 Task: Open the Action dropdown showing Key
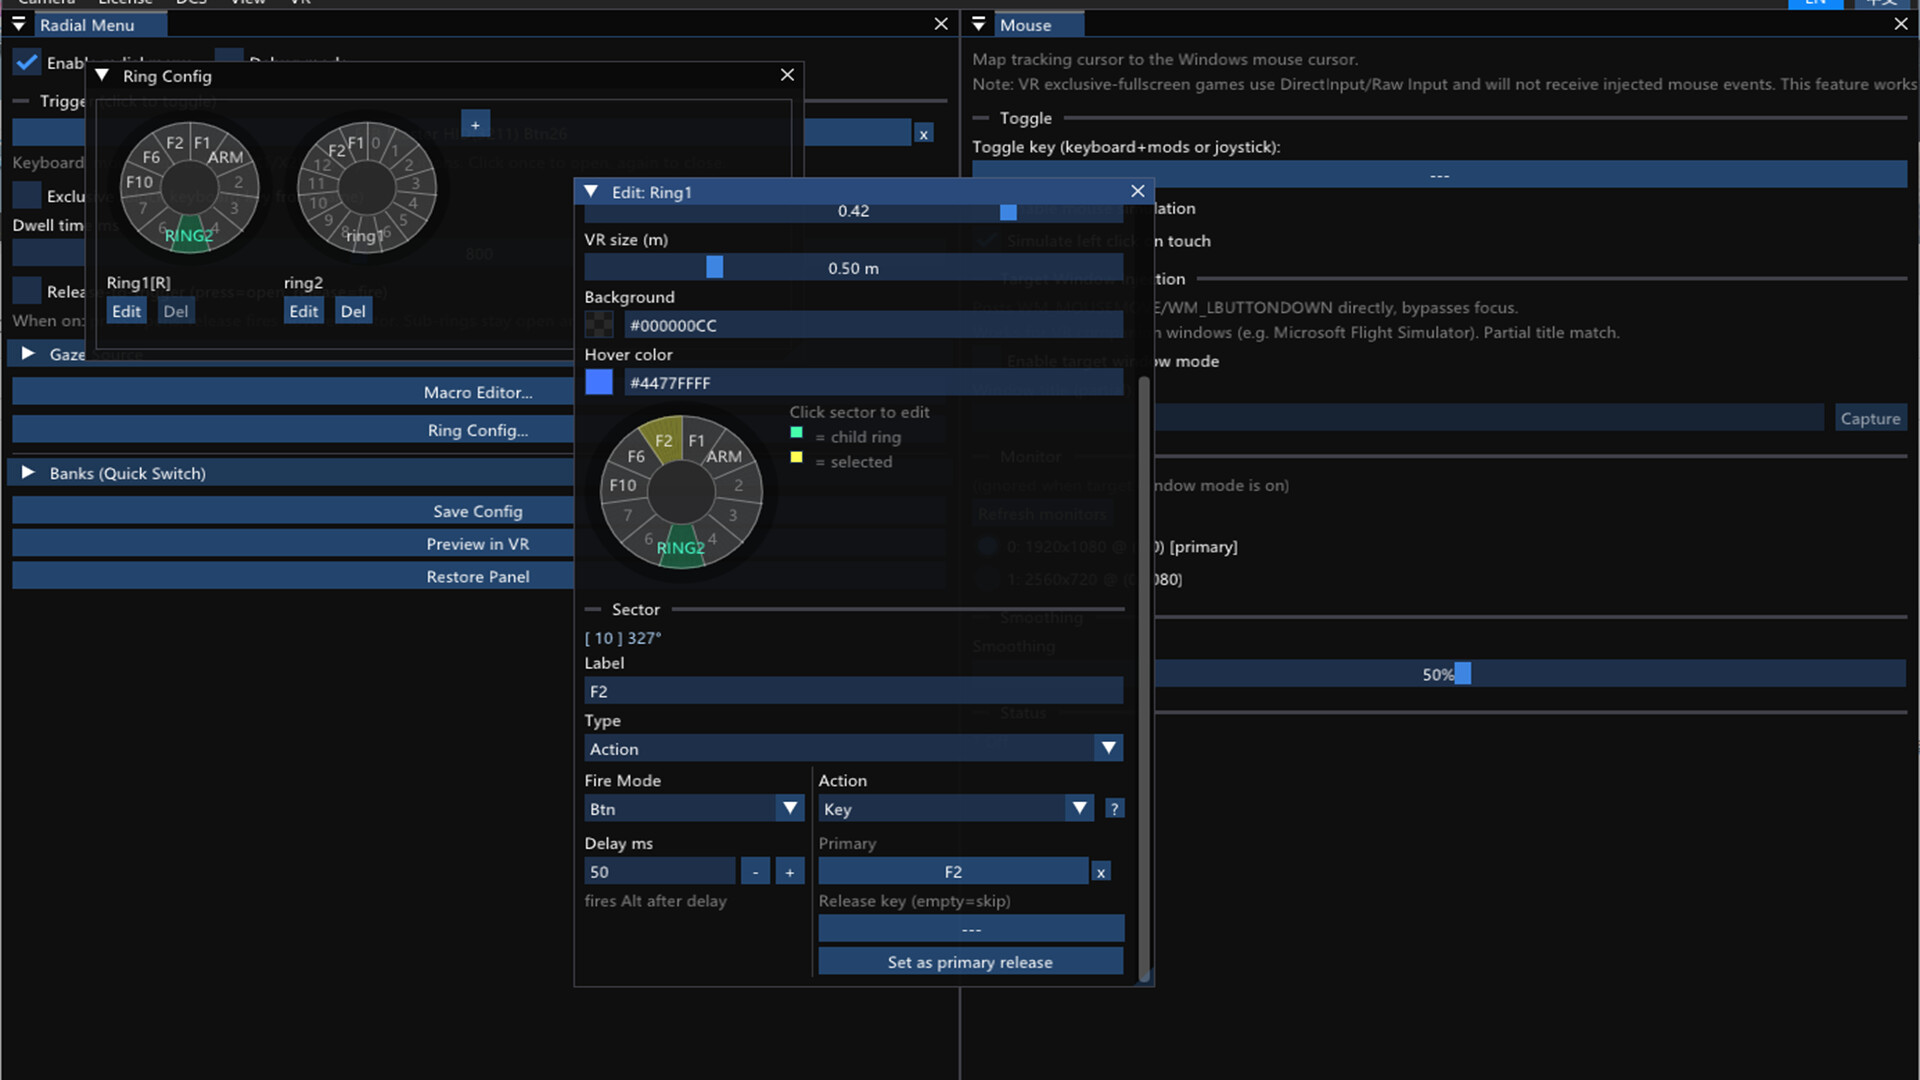955,808
